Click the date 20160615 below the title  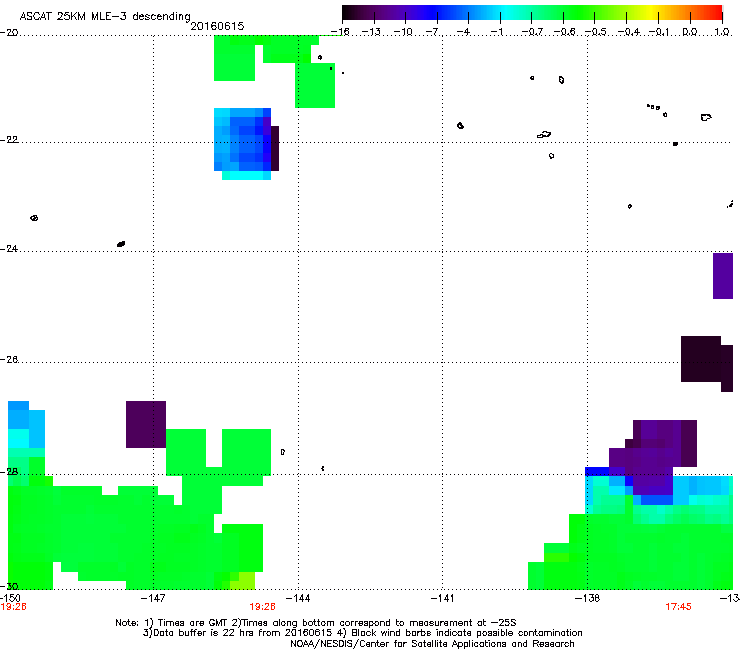(217, 26)
